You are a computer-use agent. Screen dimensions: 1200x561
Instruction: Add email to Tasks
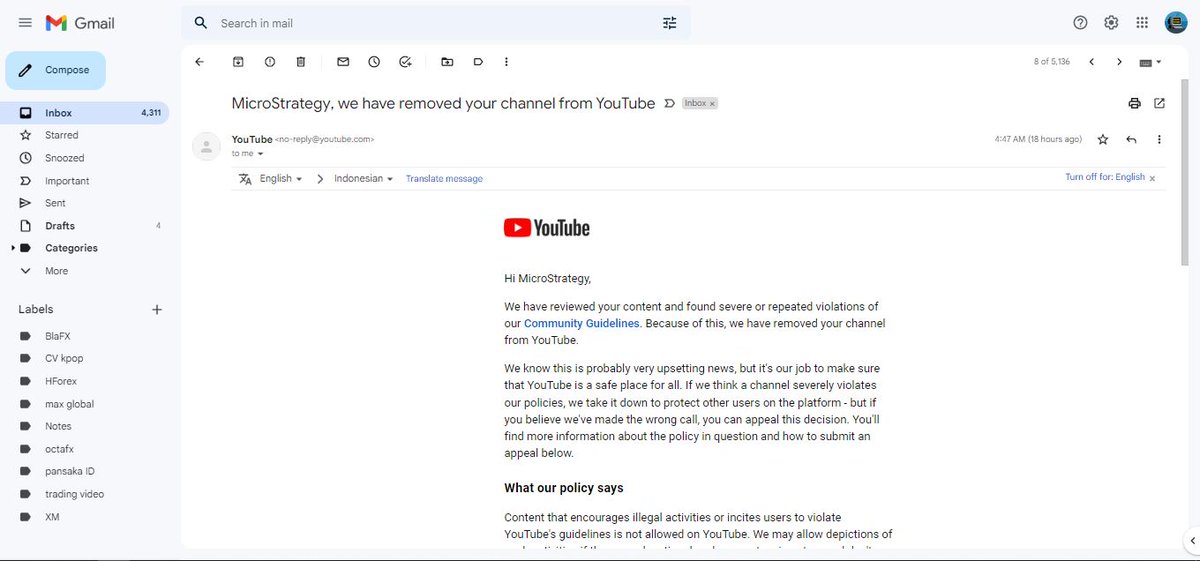(x=405, y=61)
